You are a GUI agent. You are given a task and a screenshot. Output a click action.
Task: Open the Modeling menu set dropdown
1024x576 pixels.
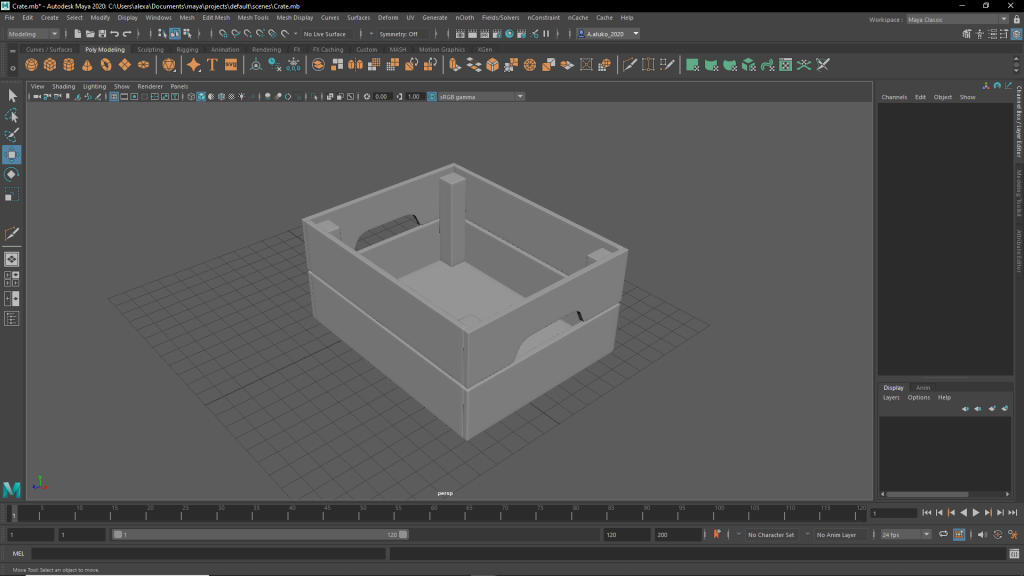pos(33,34)
